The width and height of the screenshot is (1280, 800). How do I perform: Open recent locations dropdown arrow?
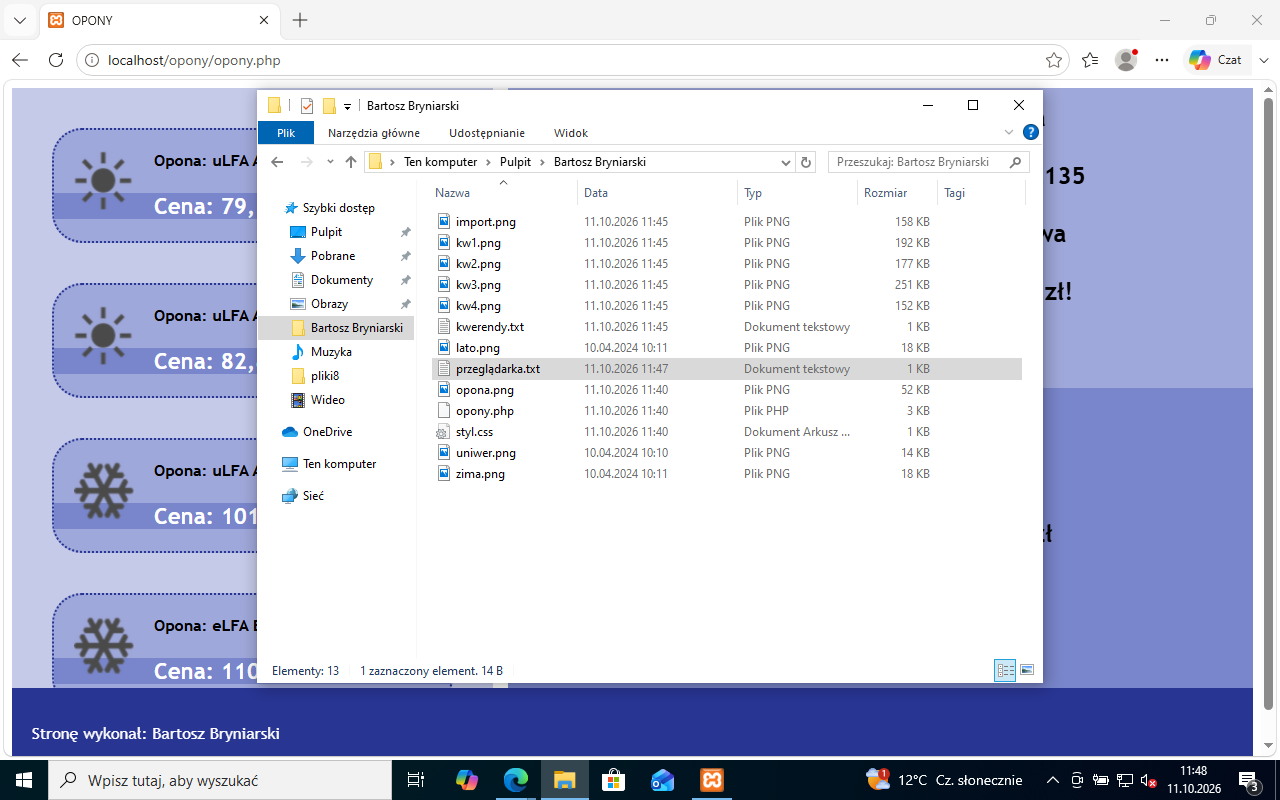330,162
